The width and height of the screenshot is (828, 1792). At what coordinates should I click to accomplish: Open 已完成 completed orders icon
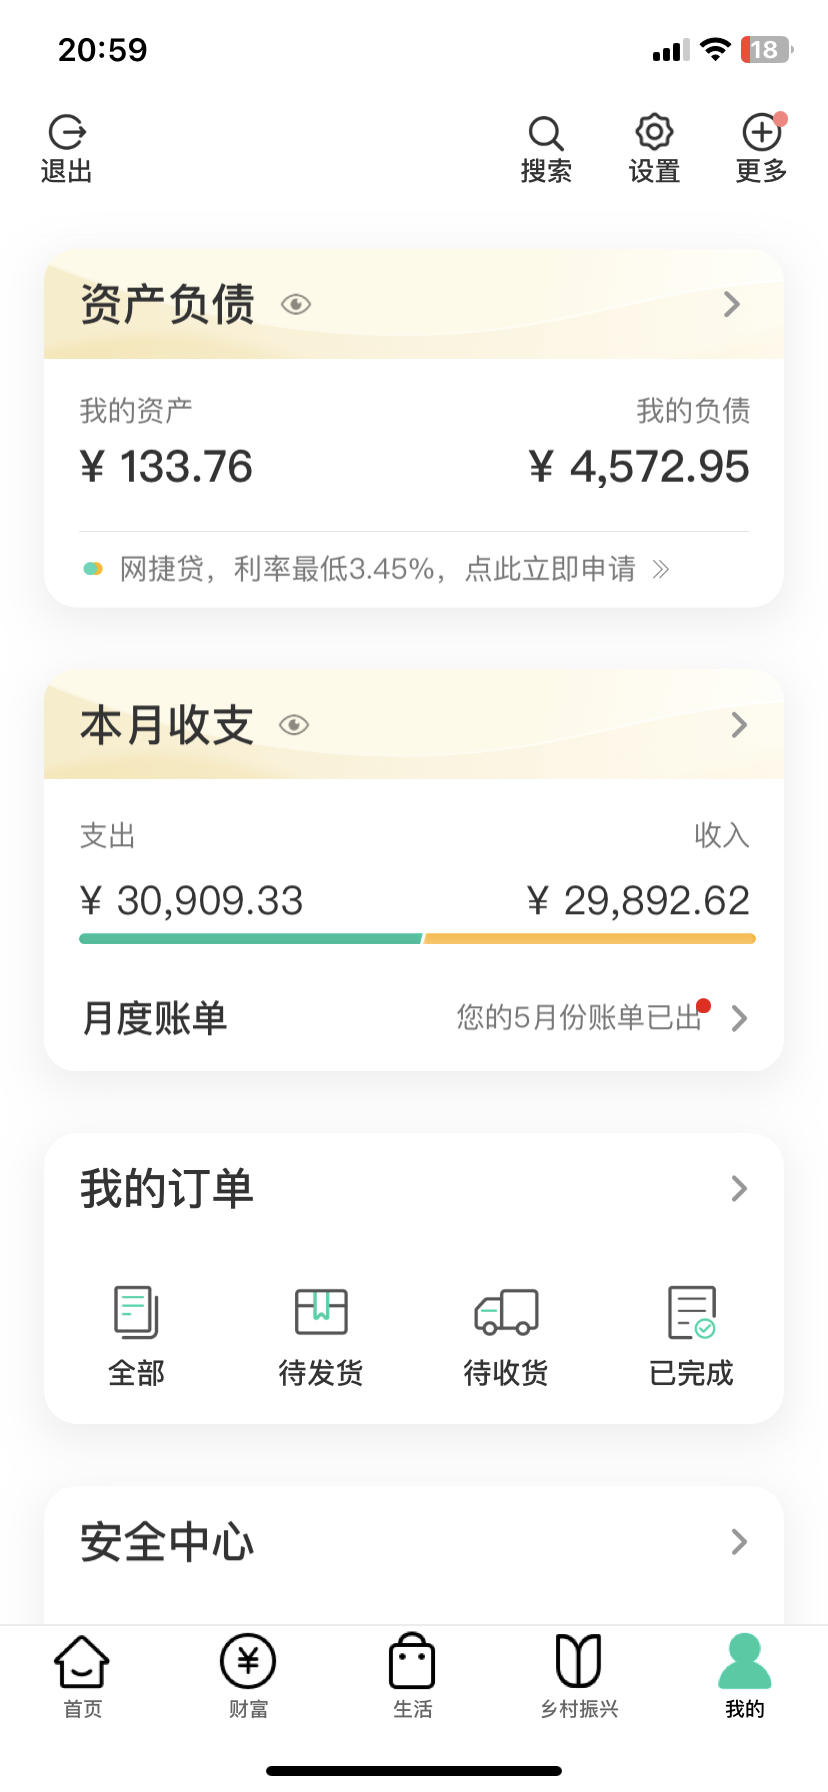pyautogui.click(x=691, y=1312)
